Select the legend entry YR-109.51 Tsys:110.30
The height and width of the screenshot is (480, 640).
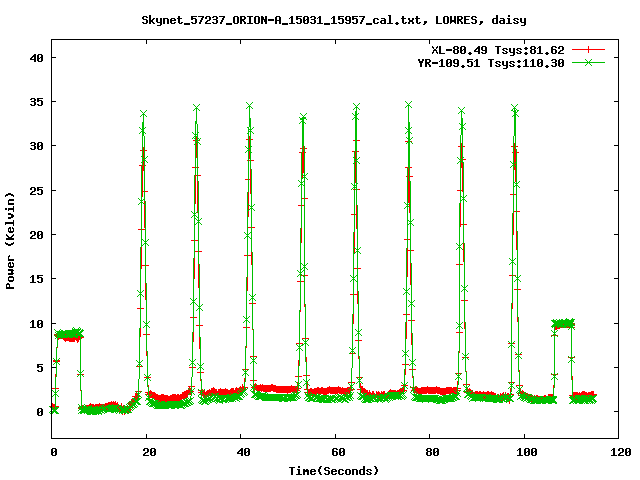click(x=491, y=63)
